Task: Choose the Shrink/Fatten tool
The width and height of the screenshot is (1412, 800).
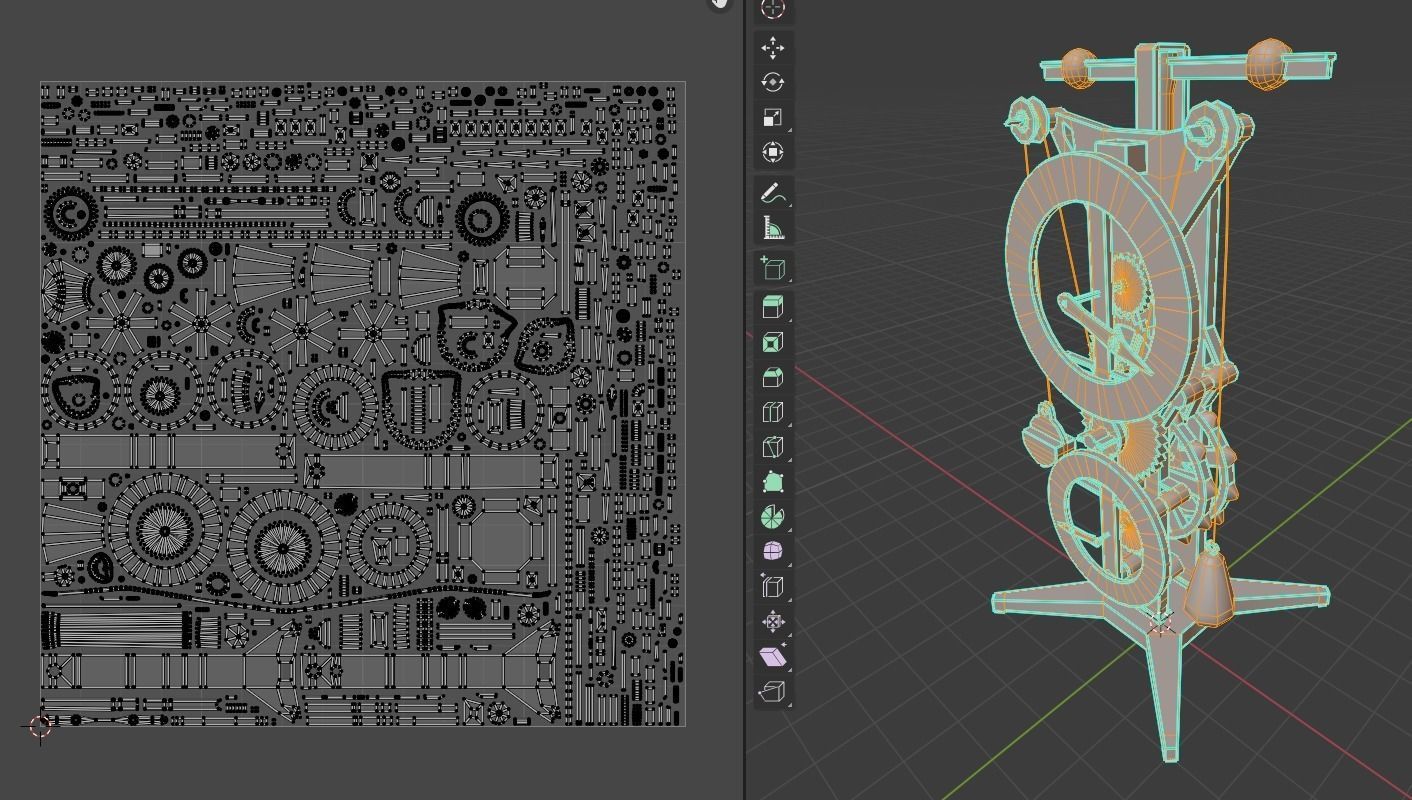Action: [x=772, y=621]
